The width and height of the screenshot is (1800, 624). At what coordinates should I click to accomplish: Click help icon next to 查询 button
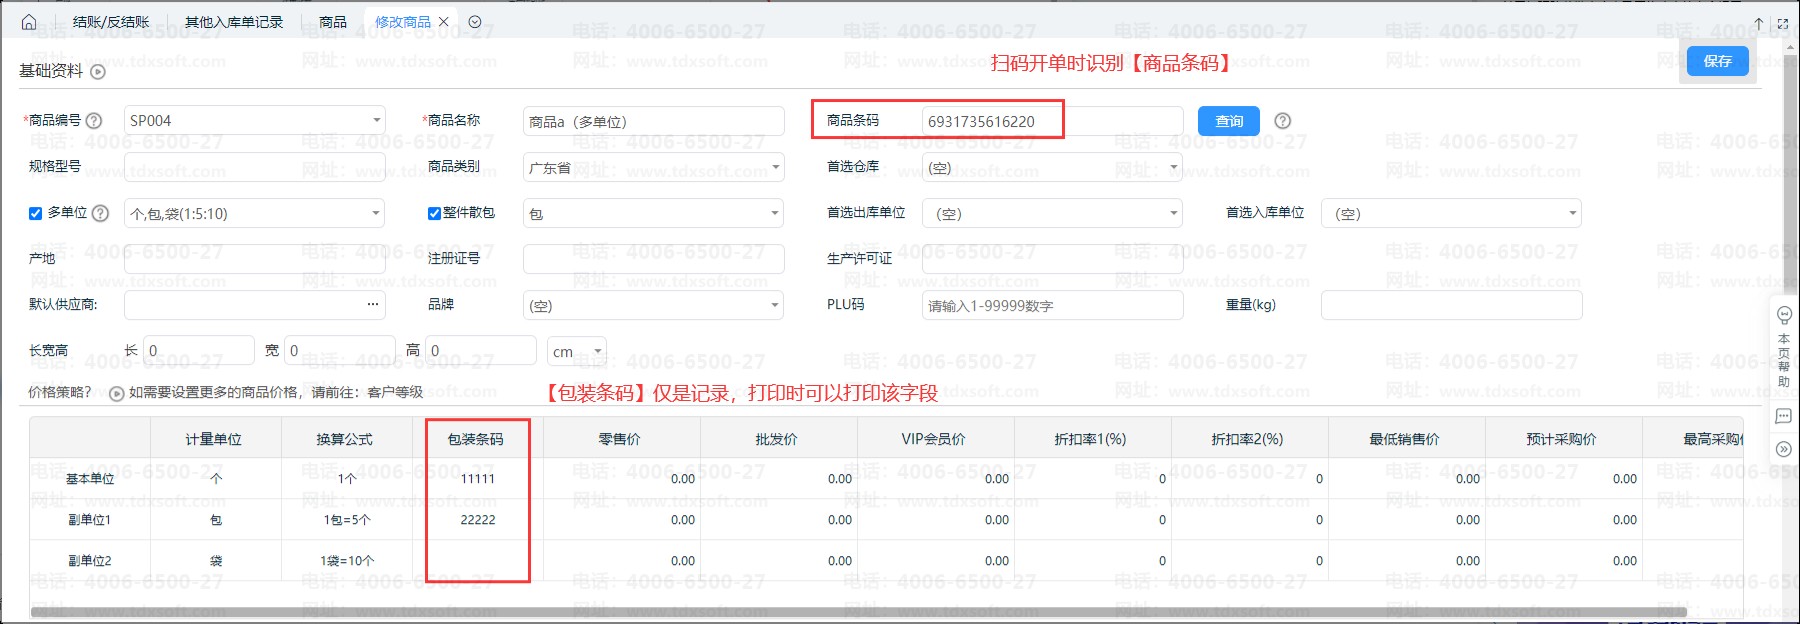click(1283, 121)
